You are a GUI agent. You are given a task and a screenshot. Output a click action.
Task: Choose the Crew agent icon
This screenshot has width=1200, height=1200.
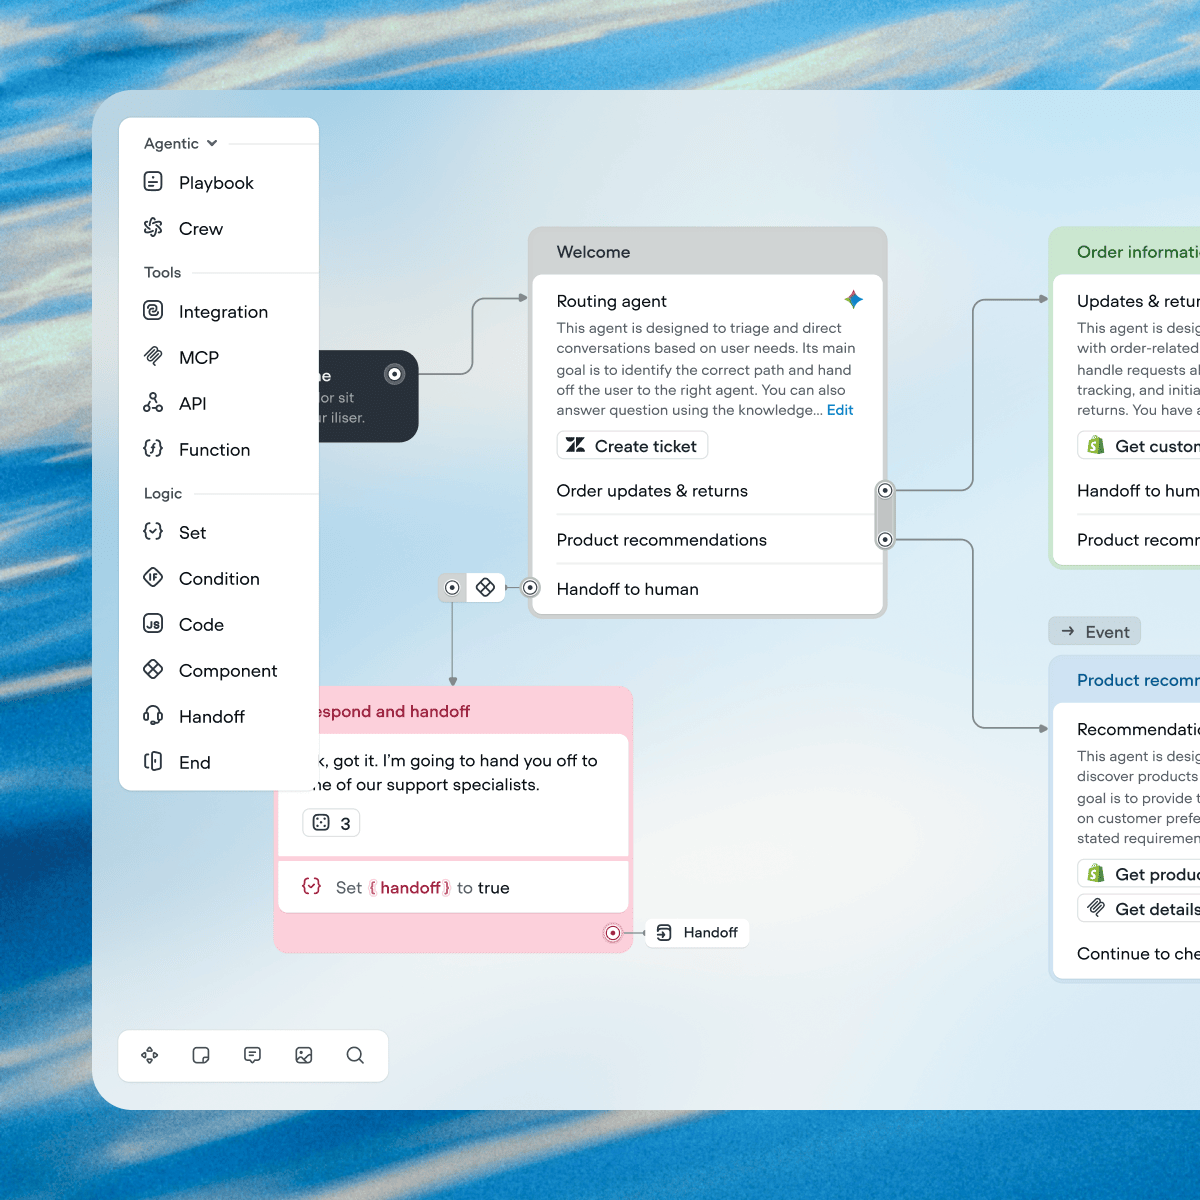click(x=153, y=228)
